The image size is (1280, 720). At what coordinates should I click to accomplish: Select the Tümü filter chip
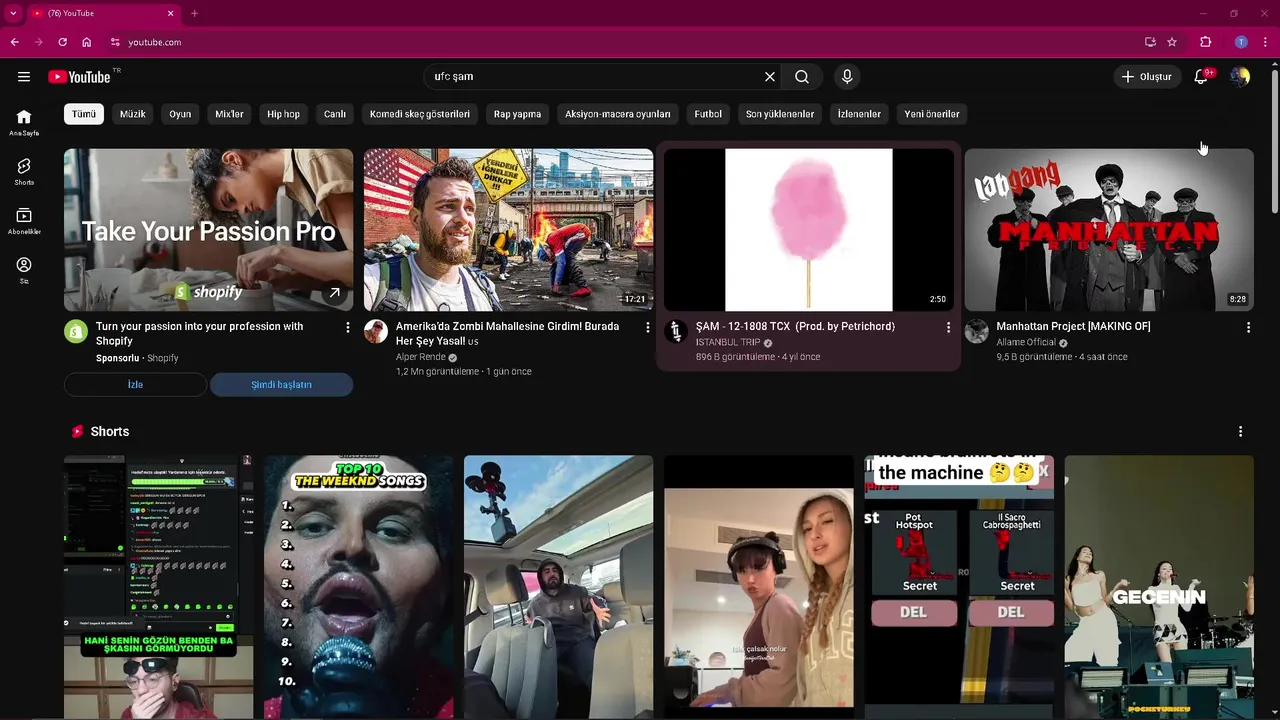[x=84, y=114]
